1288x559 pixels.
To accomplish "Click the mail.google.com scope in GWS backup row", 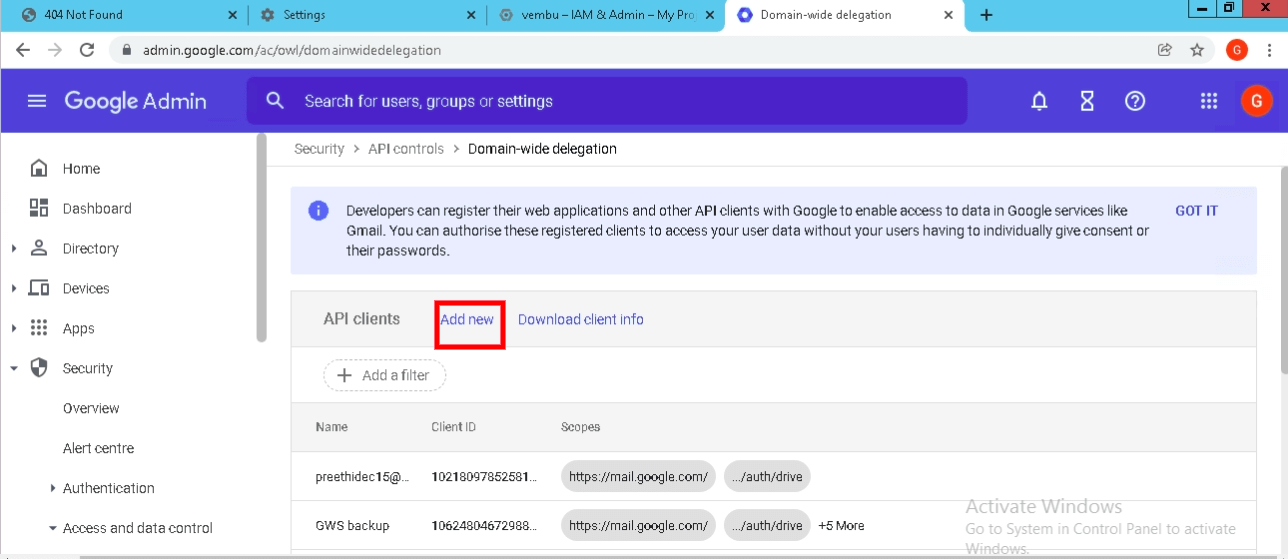I will point(638,525).
